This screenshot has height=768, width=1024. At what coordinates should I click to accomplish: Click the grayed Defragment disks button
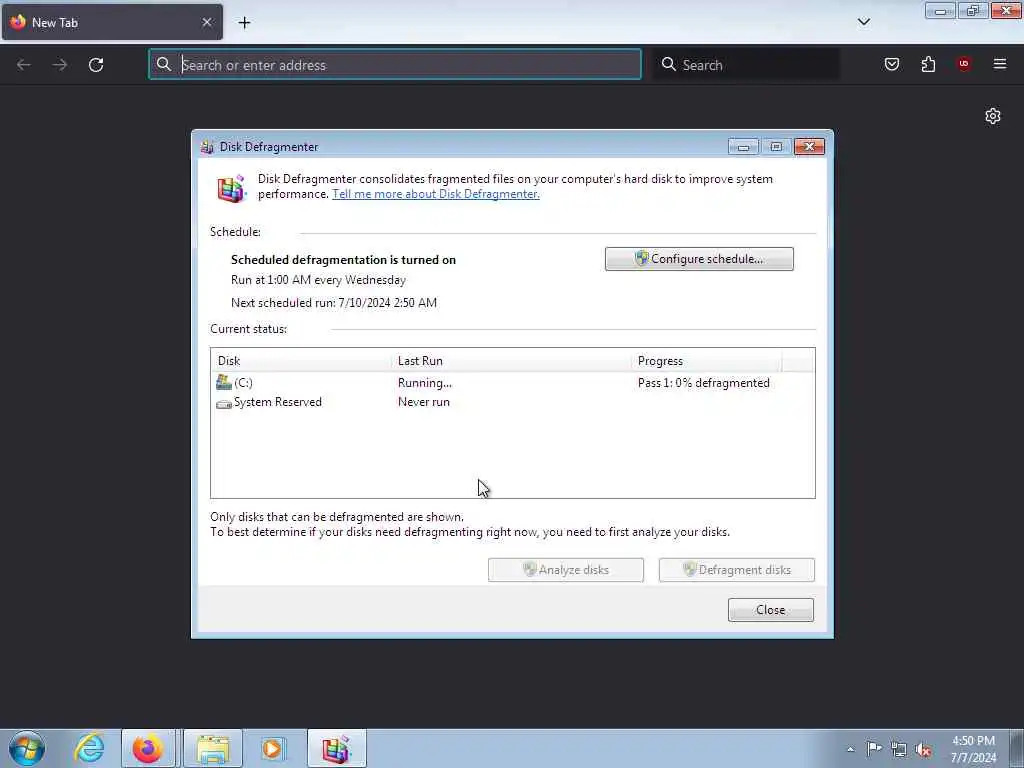(737, 569)
